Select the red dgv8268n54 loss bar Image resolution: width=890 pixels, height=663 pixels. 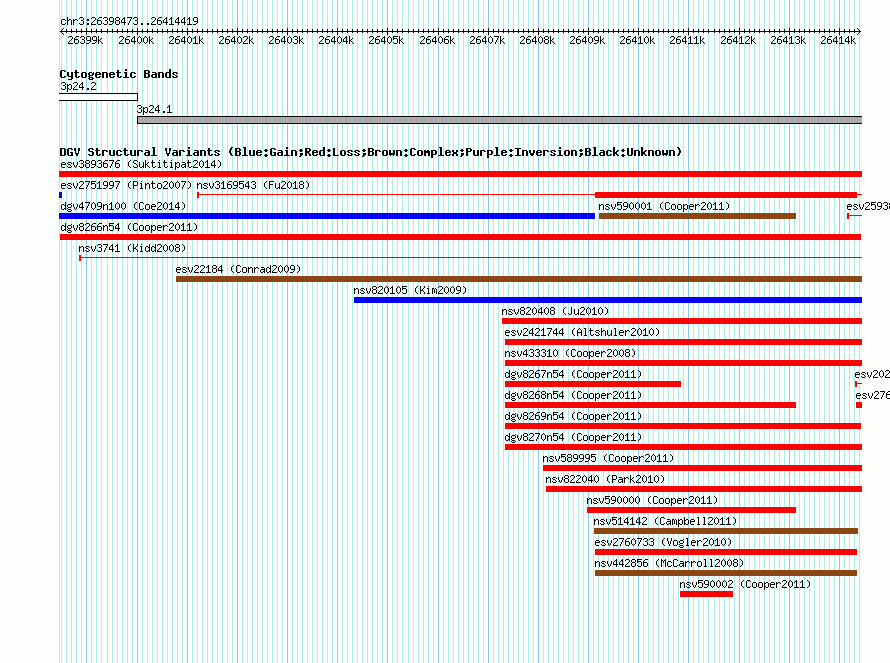(x=650, y=405)
